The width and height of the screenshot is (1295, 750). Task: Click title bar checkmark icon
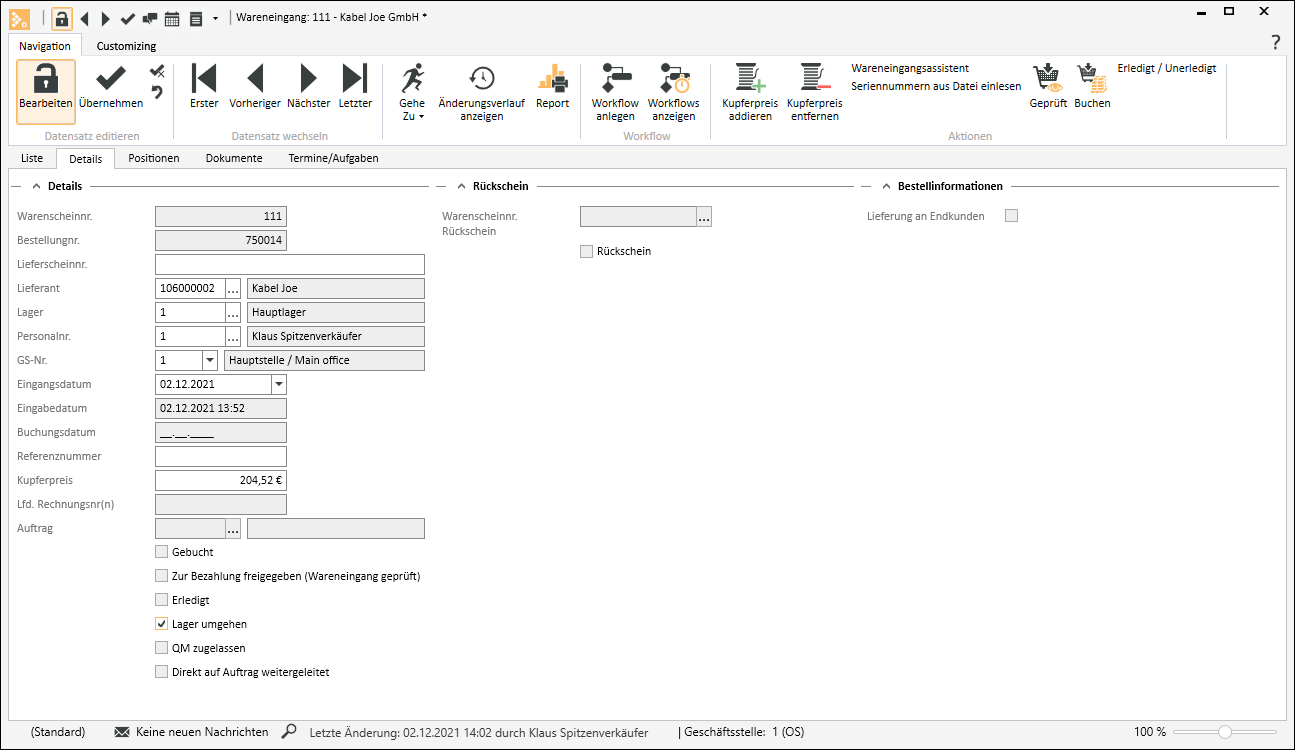point(127,18)
